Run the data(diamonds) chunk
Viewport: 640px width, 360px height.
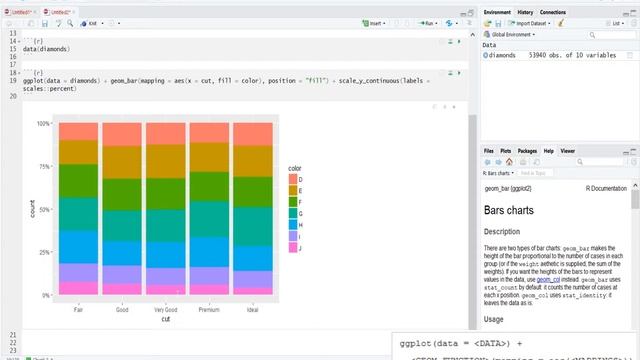tap(459, 42)
